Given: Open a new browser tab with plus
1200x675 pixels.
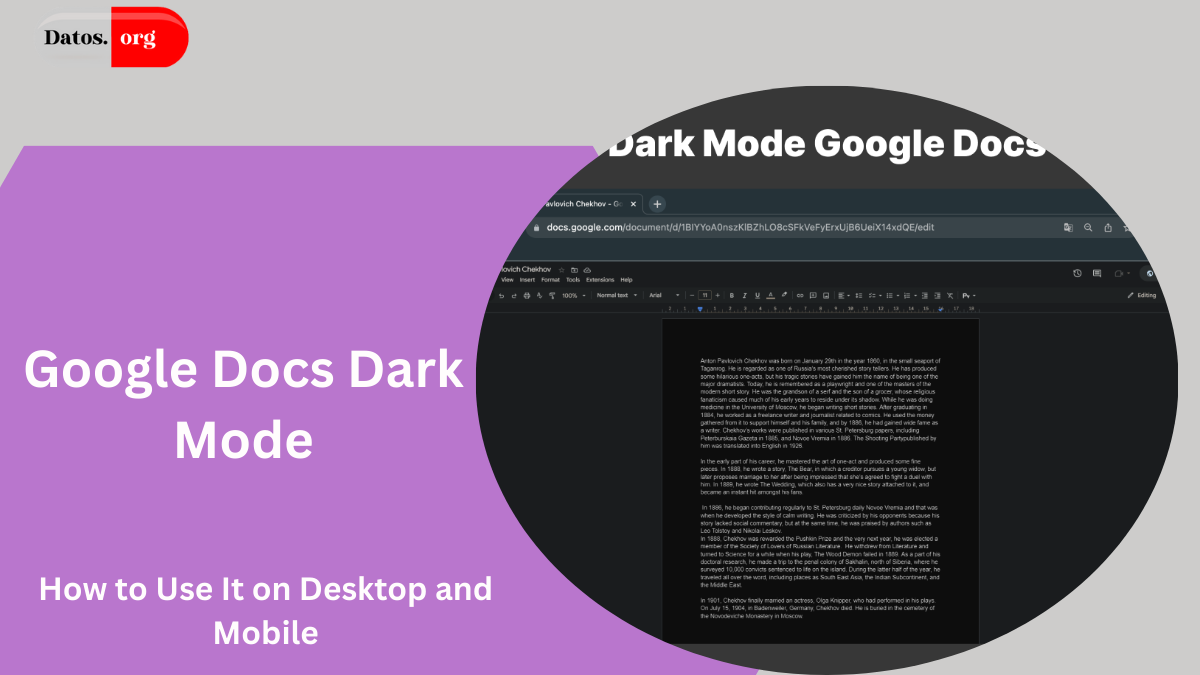Looking at the screenshot, I should coord(657,204).
